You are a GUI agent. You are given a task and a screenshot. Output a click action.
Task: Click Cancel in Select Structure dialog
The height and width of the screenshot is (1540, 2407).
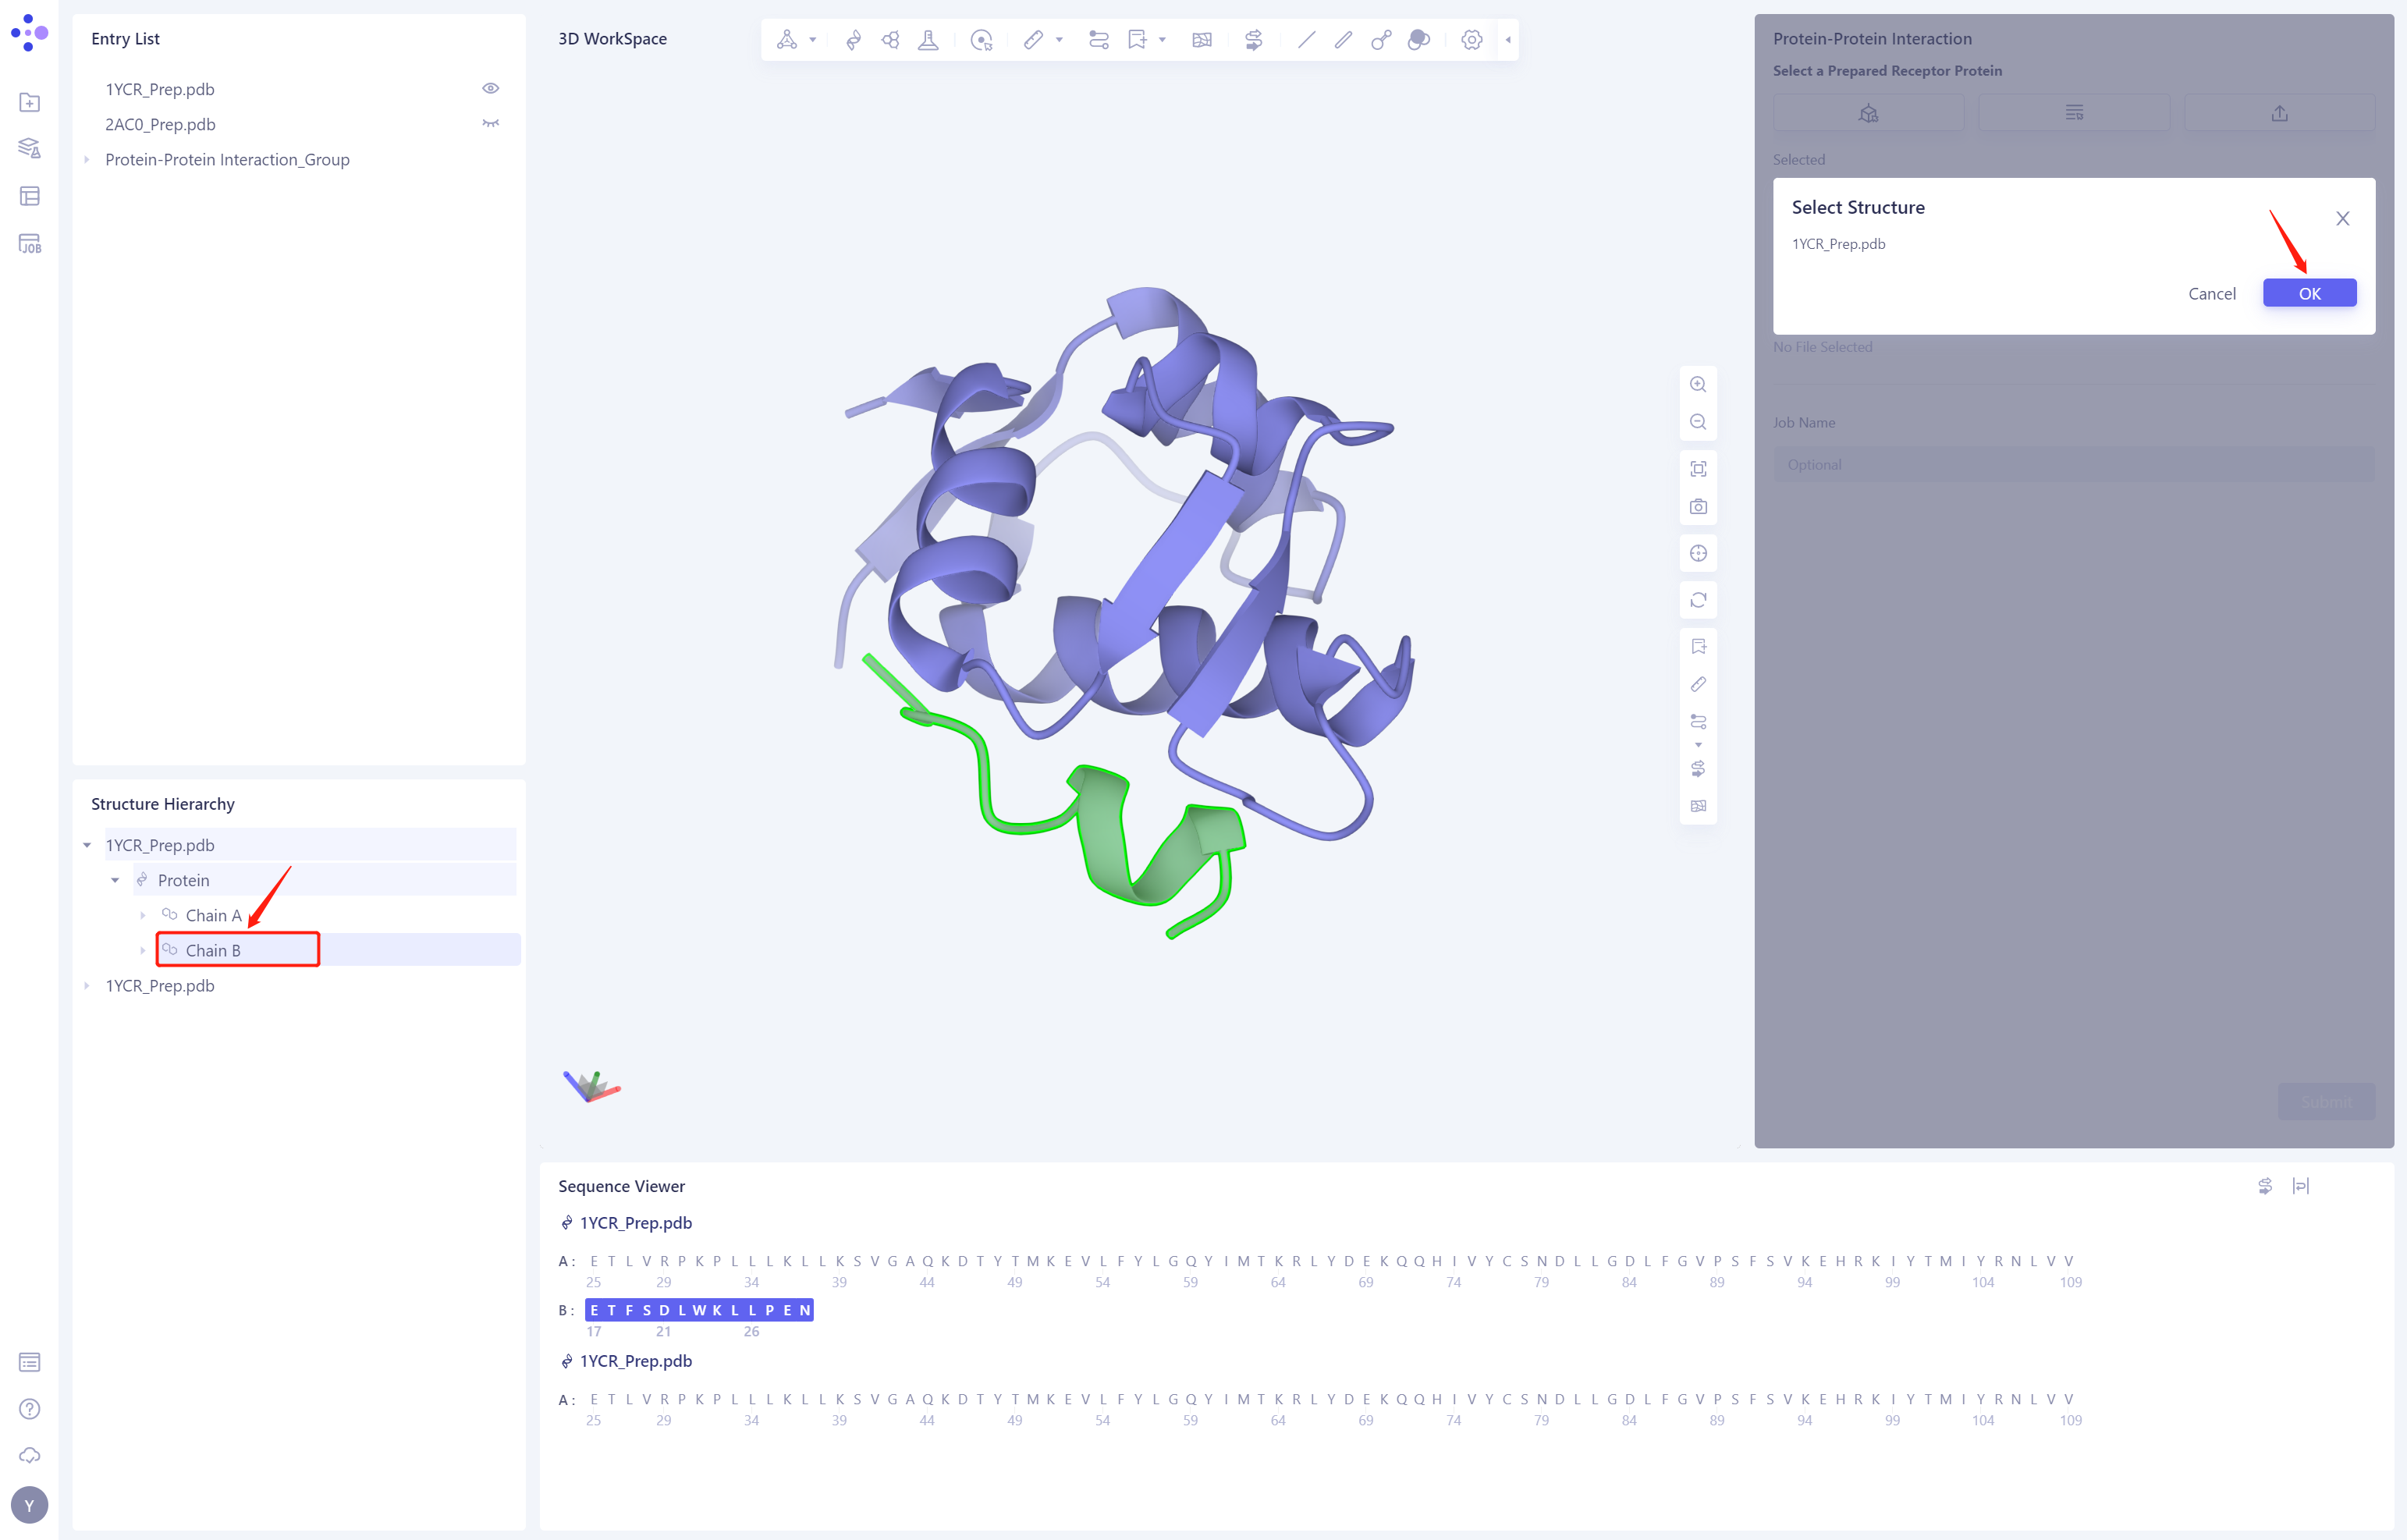(x=2211, y=293)
